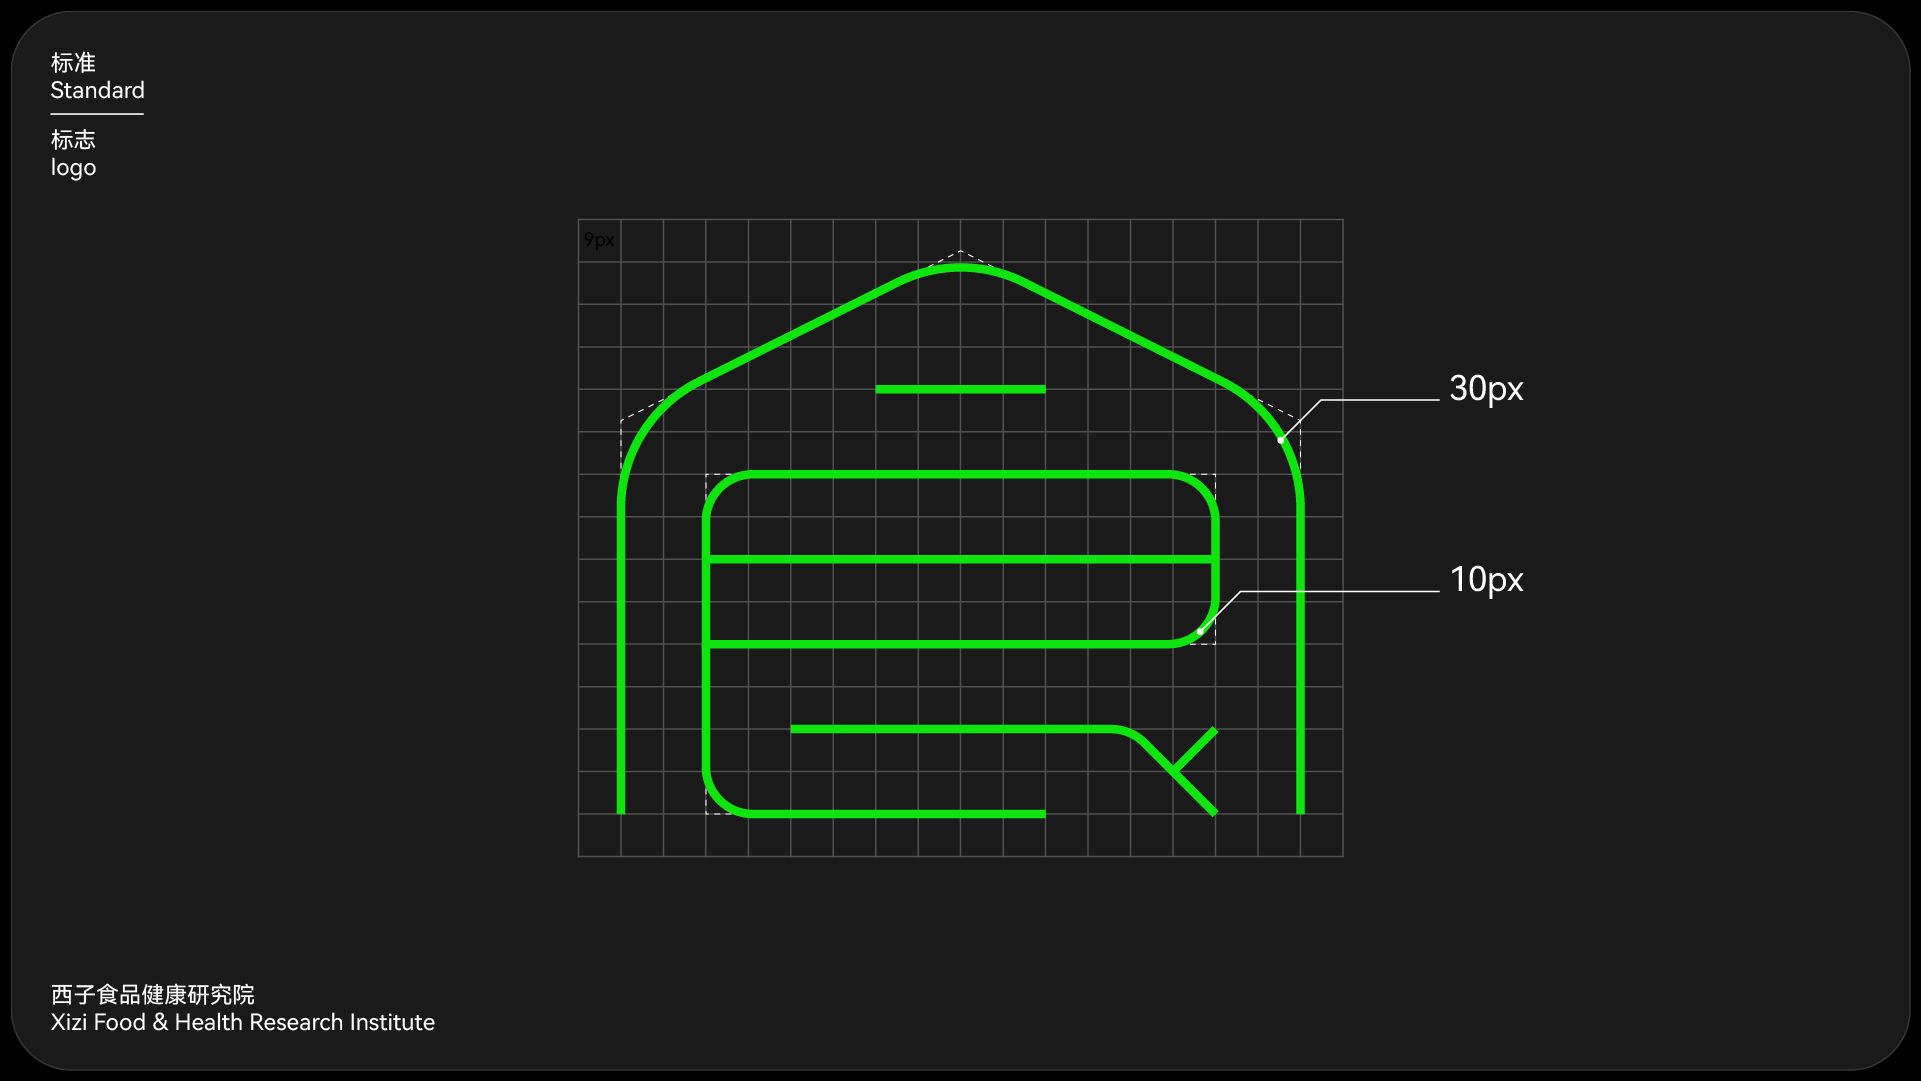Click the upper line inside rounded rectangle
1921x1081 pixels.
coord(960,559)
